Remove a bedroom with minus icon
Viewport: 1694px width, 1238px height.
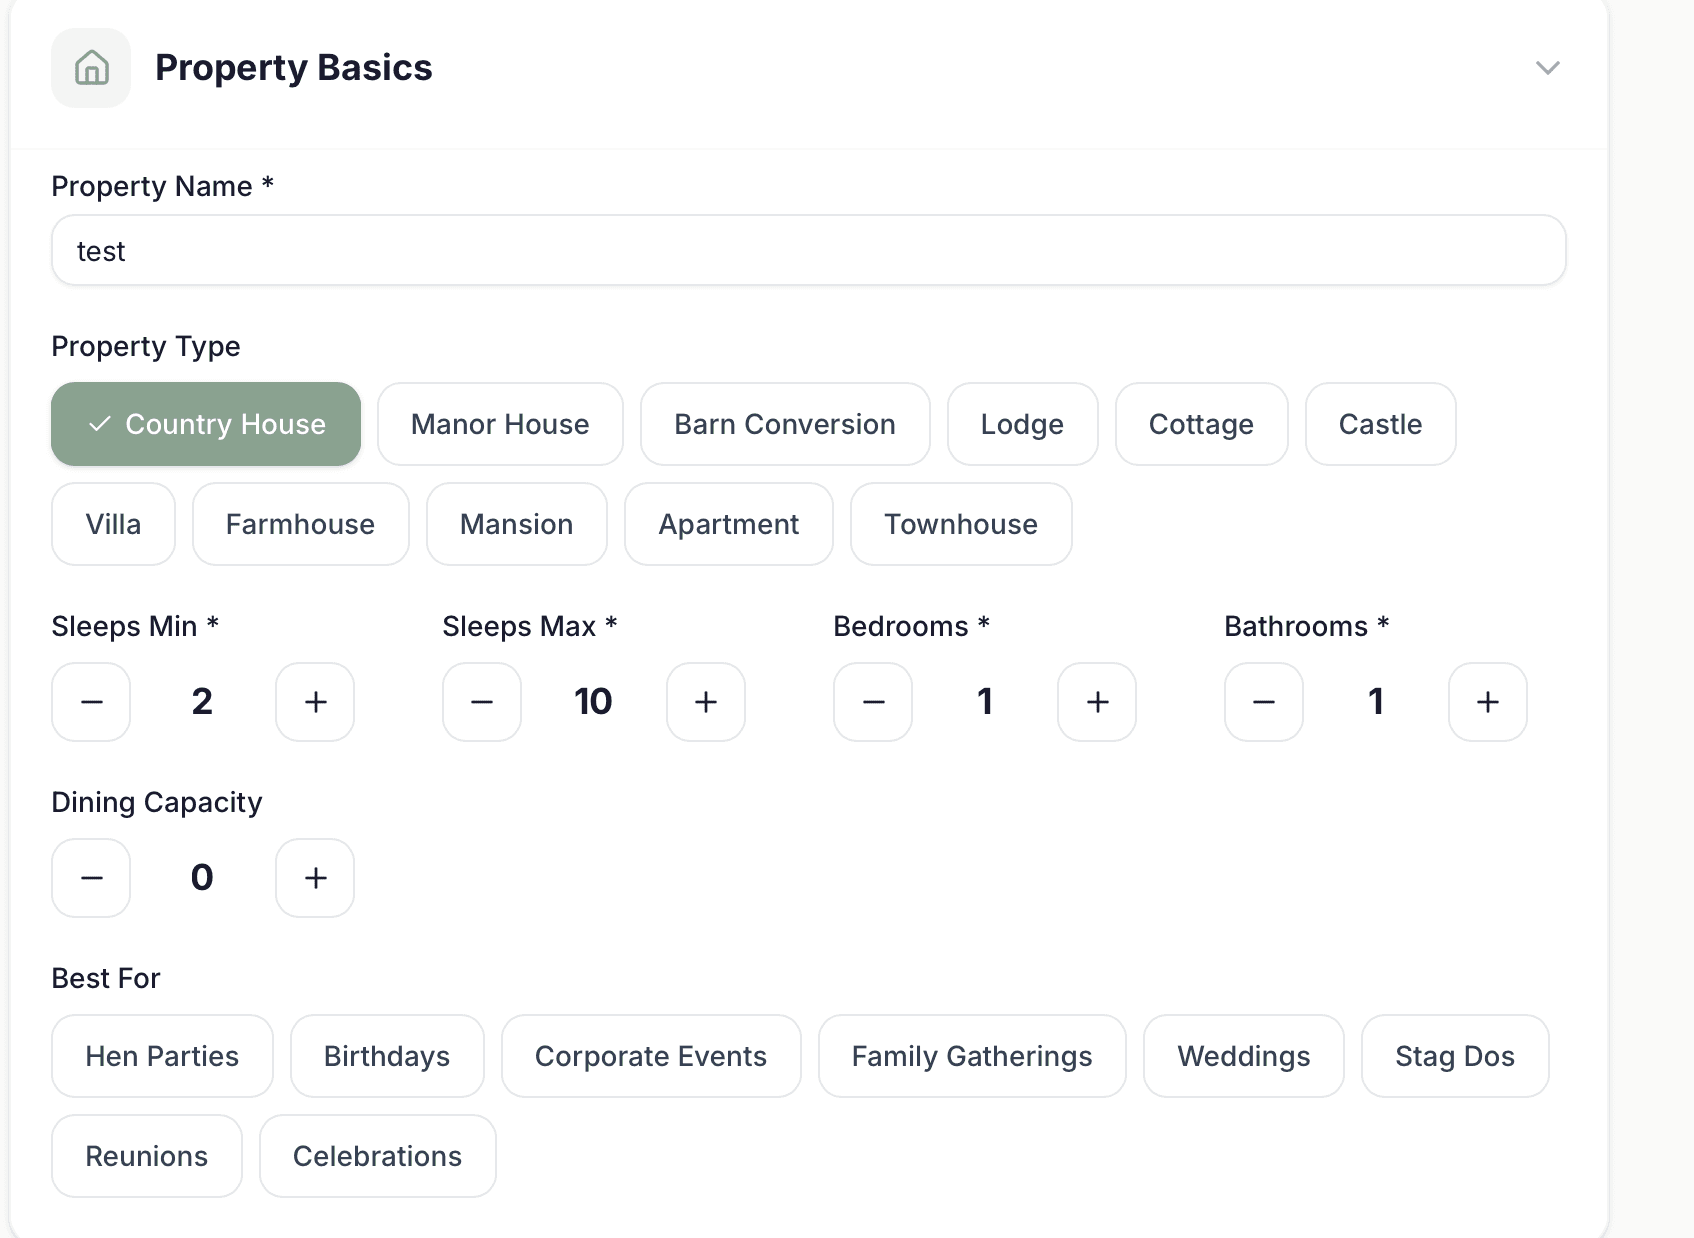[873, 702]
